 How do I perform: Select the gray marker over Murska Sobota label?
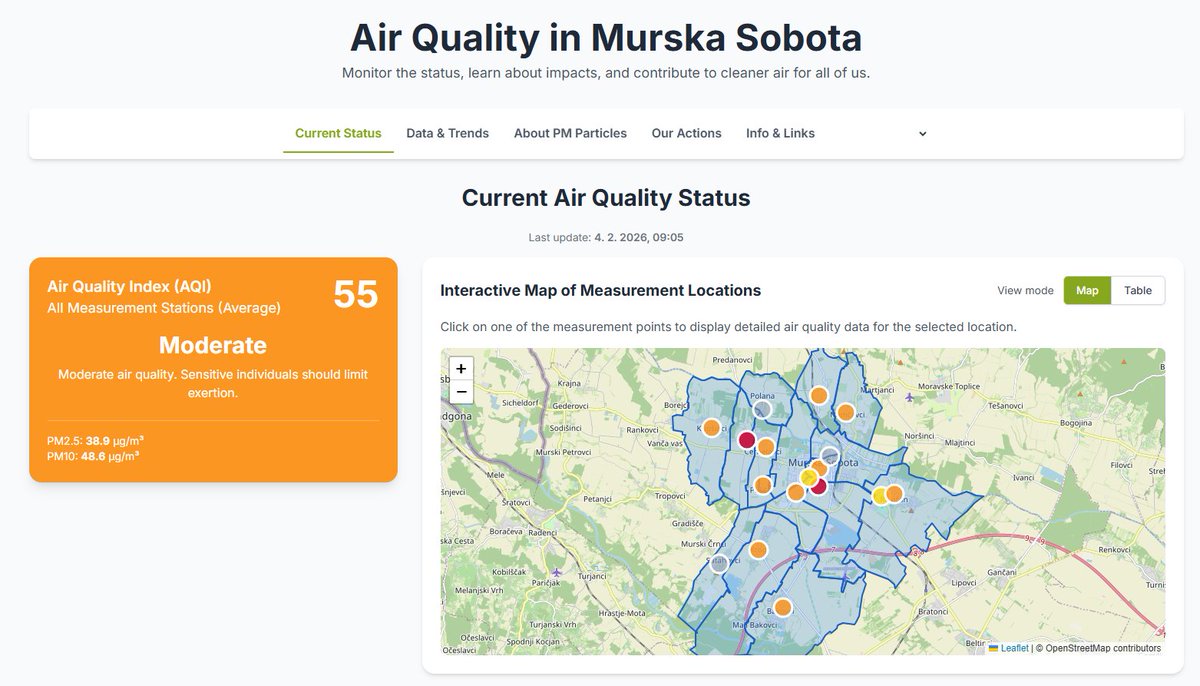pos(829,455)
